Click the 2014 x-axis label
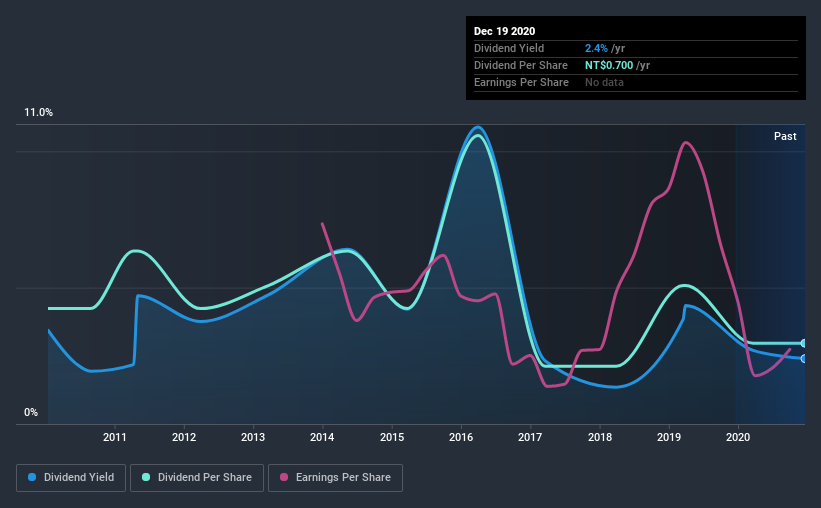Image resolution: width=821 pixels, height=508 pixels. tap(322, 437)
